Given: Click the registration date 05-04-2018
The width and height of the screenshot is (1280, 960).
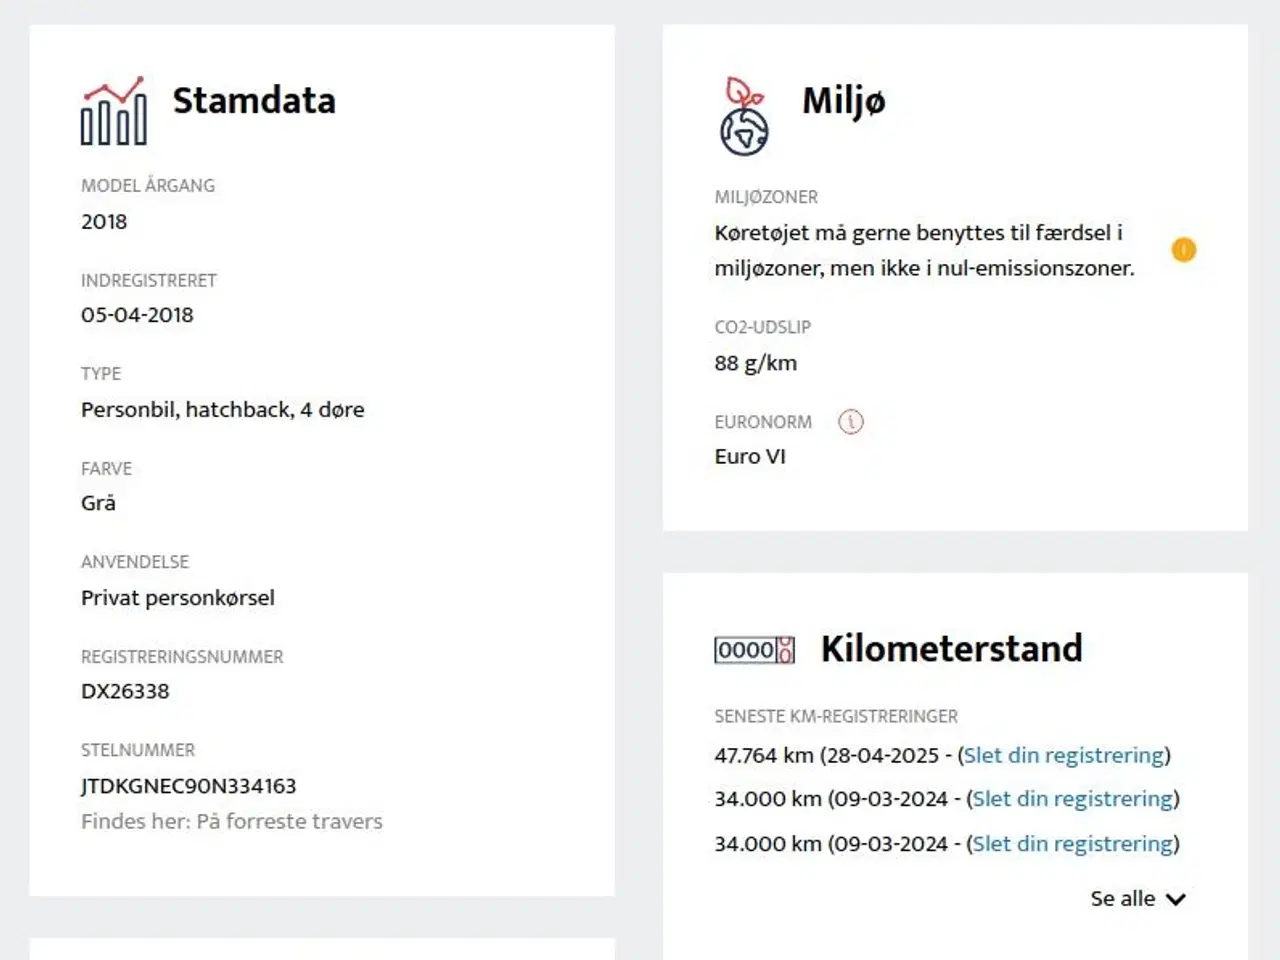Looking at the screenshot, I should [x=137, y=315].
